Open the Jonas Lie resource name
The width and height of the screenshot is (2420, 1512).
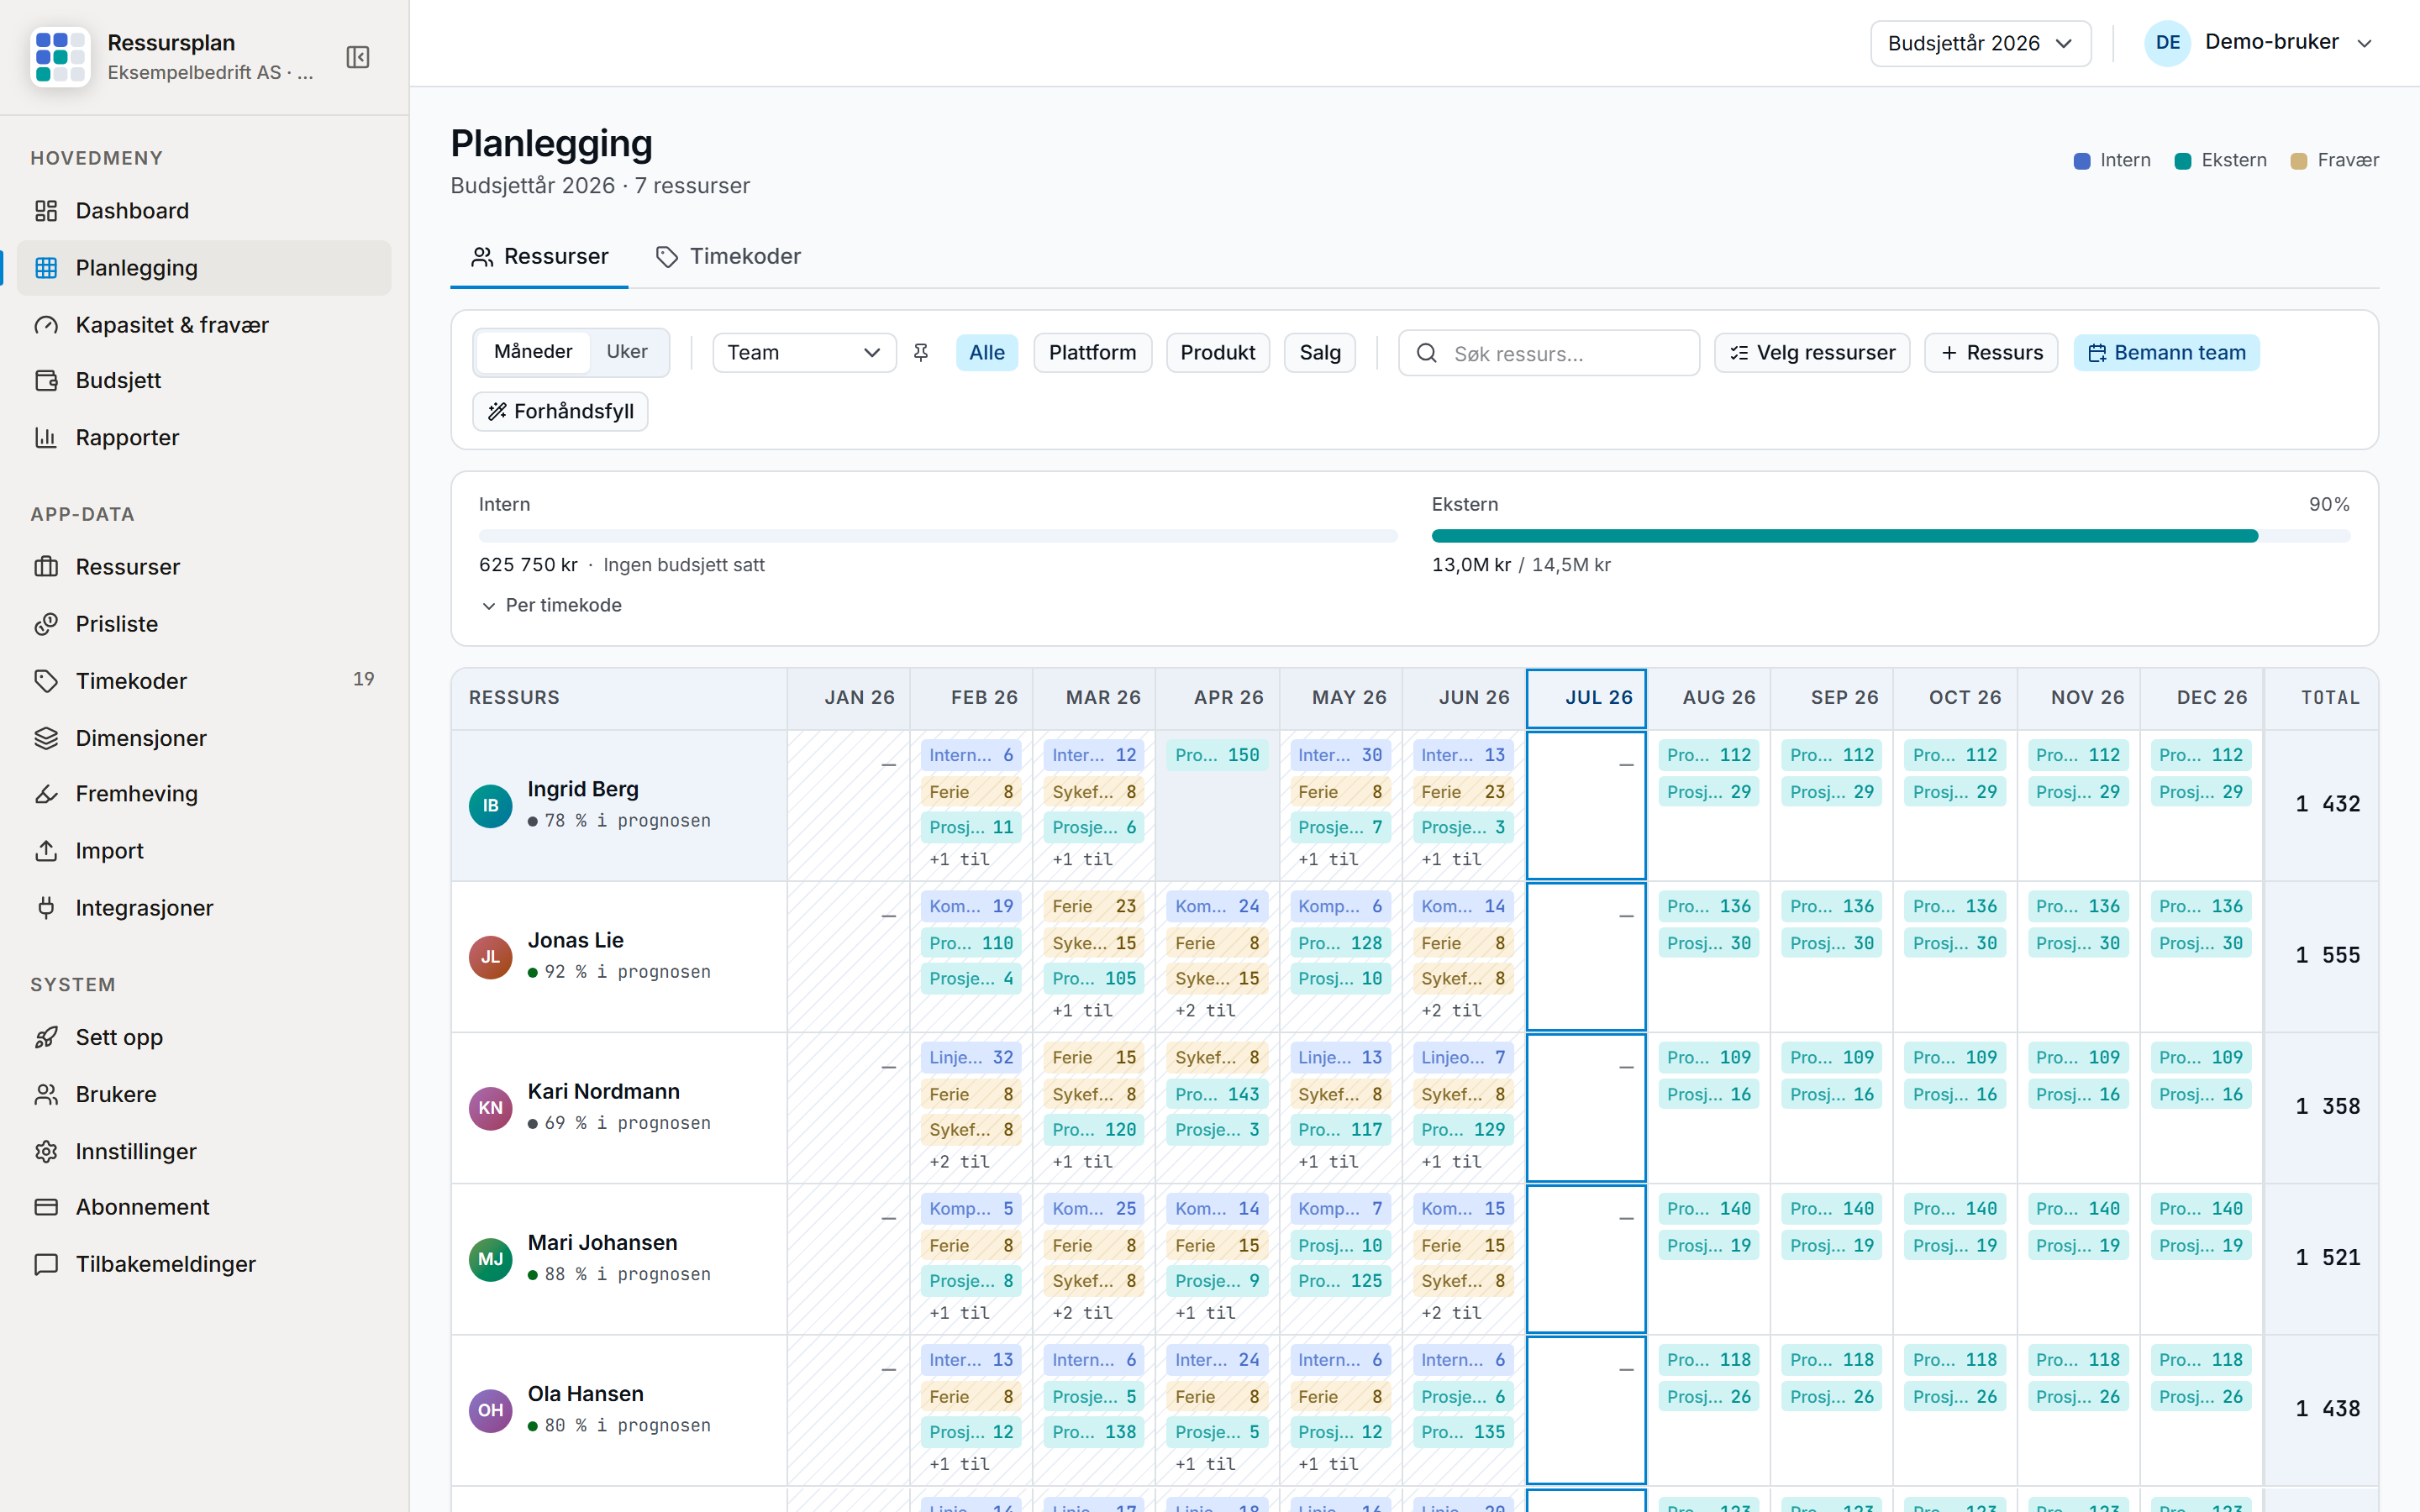tap(576, 940)
